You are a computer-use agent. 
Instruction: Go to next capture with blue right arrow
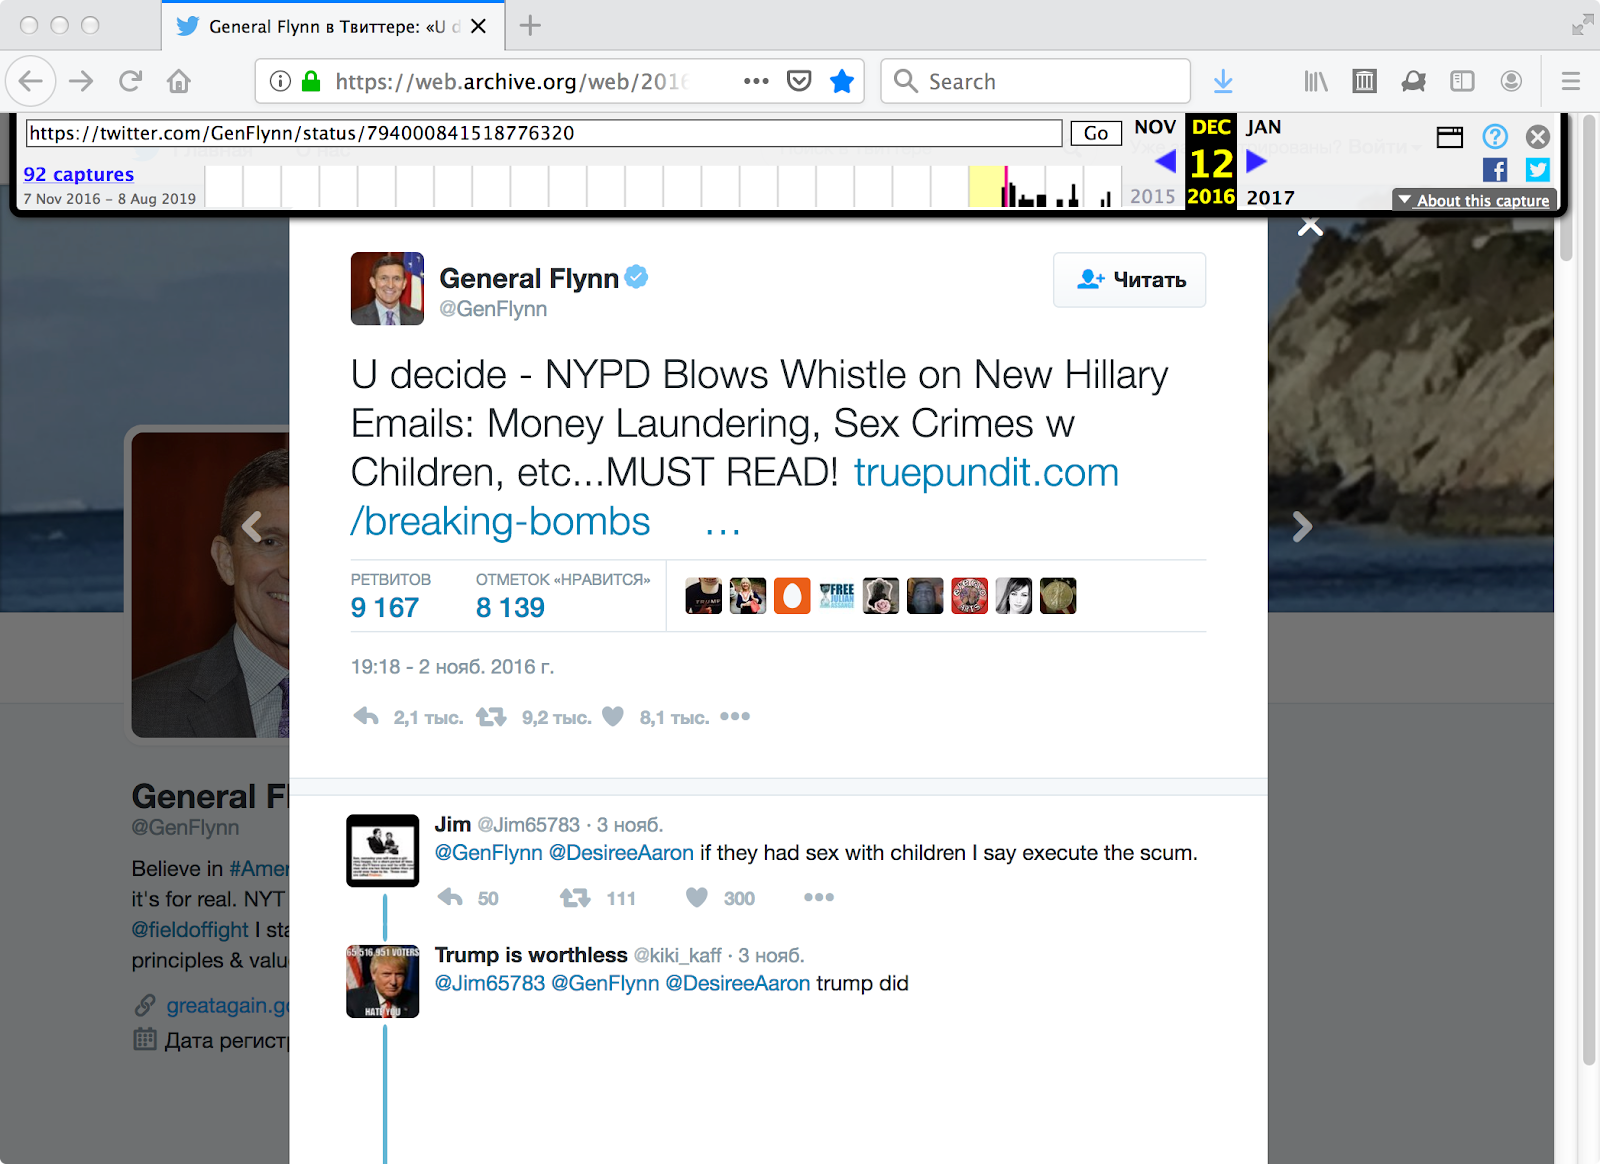point(1256,161)
